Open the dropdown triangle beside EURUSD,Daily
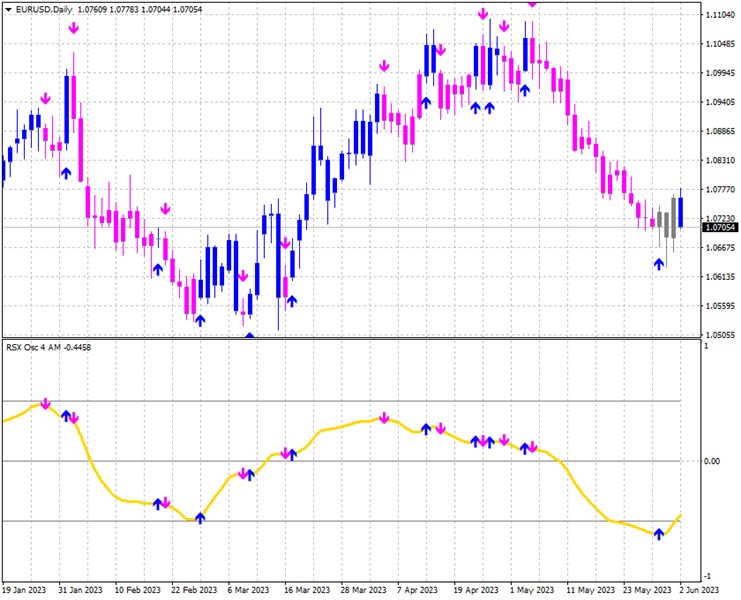The image size is (741, 600). click(8, 10)
